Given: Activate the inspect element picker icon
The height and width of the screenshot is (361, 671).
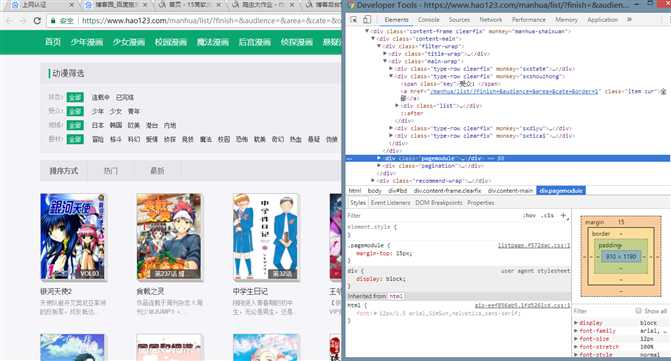Looking at the screenshot, I should 354,20.
